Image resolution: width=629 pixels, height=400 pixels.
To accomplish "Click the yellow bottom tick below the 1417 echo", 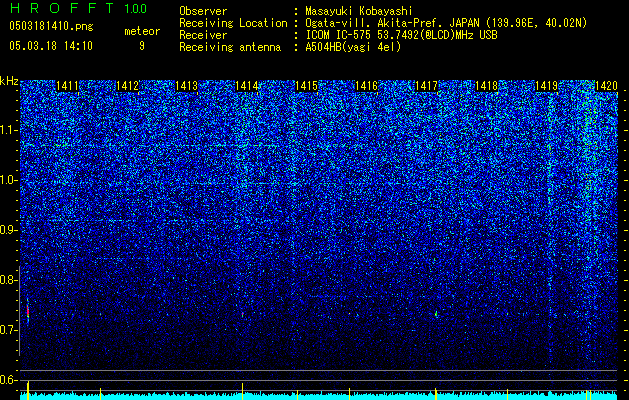I will click(436, 394).
